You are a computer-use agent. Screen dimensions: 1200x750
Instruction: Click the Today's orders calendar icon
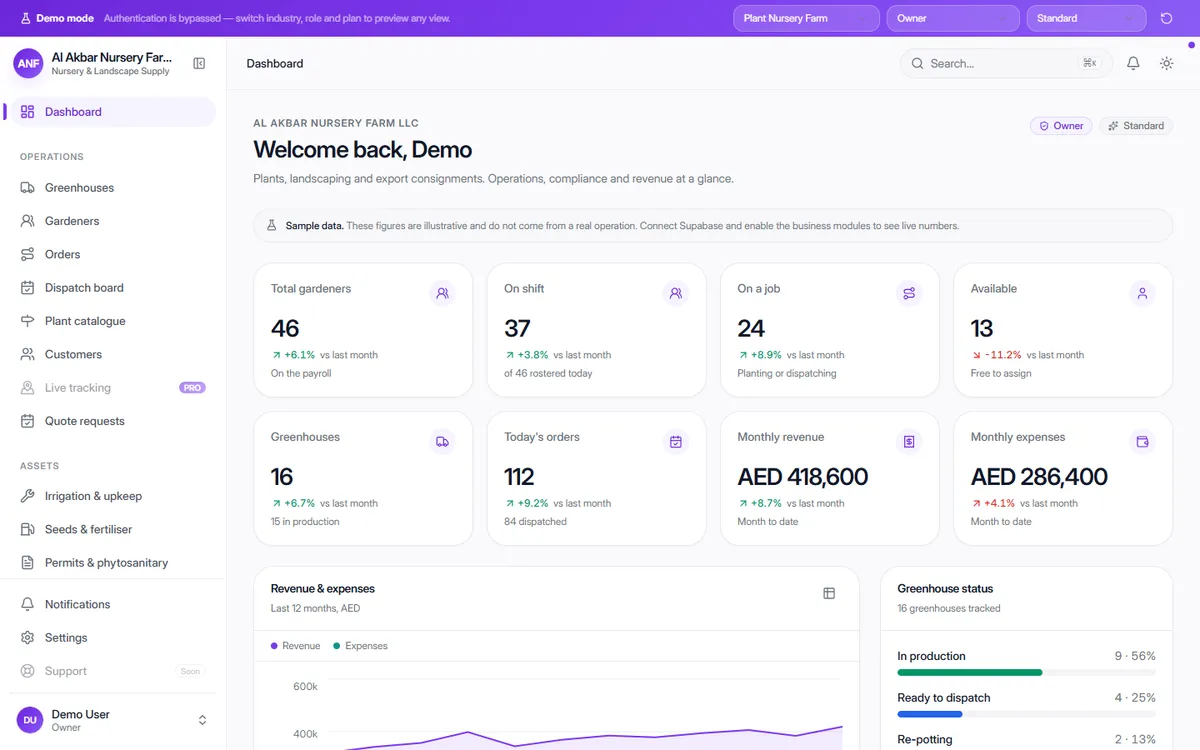click(676, 441)
